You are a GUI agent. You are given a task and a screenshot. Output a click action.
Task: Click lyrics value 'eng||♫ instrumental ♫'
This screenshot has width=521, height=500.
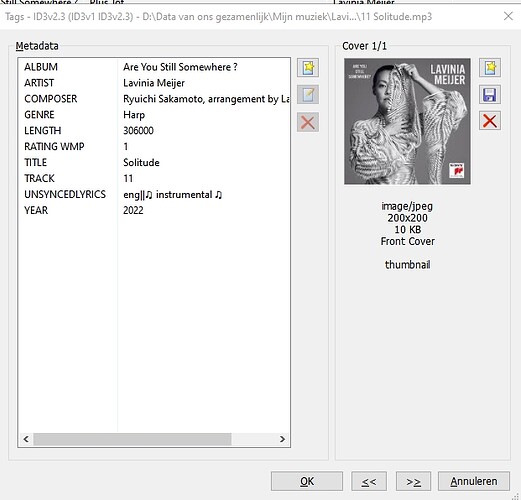(x=173, y=195)
